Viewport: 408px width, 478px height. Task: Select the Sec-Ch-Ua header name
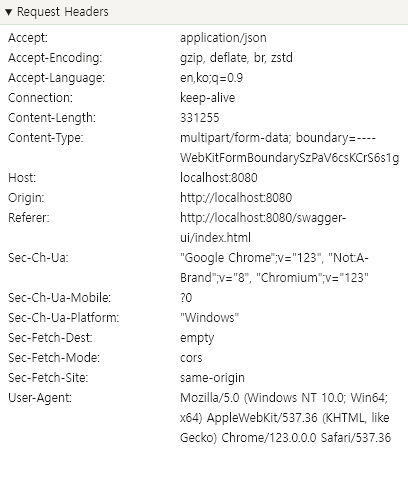[38, 258]
